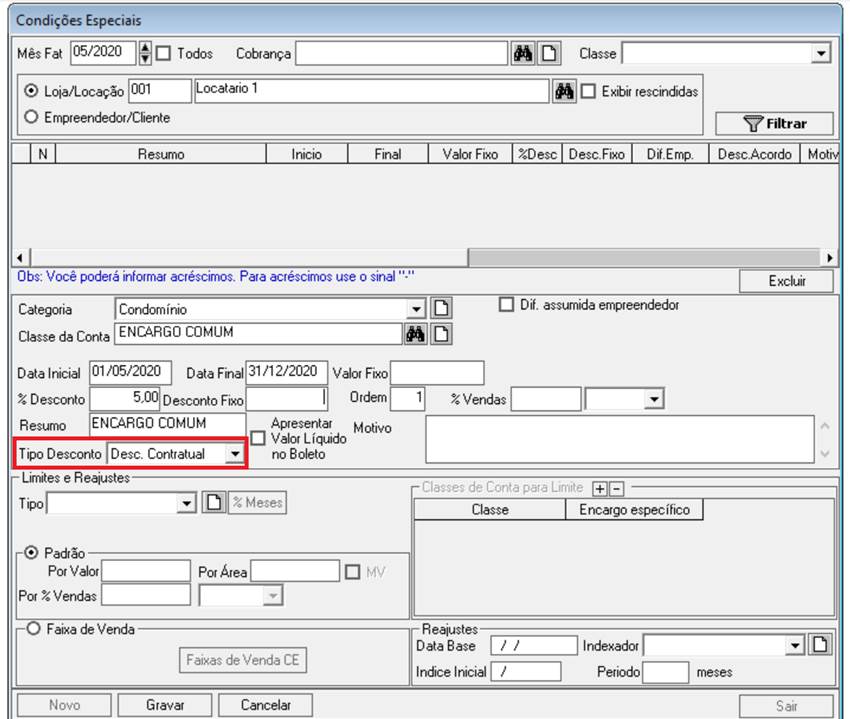Viewport: 850px width, 719px height.
Task: Select Loja/Locação radio button
Action: point(31,91)
